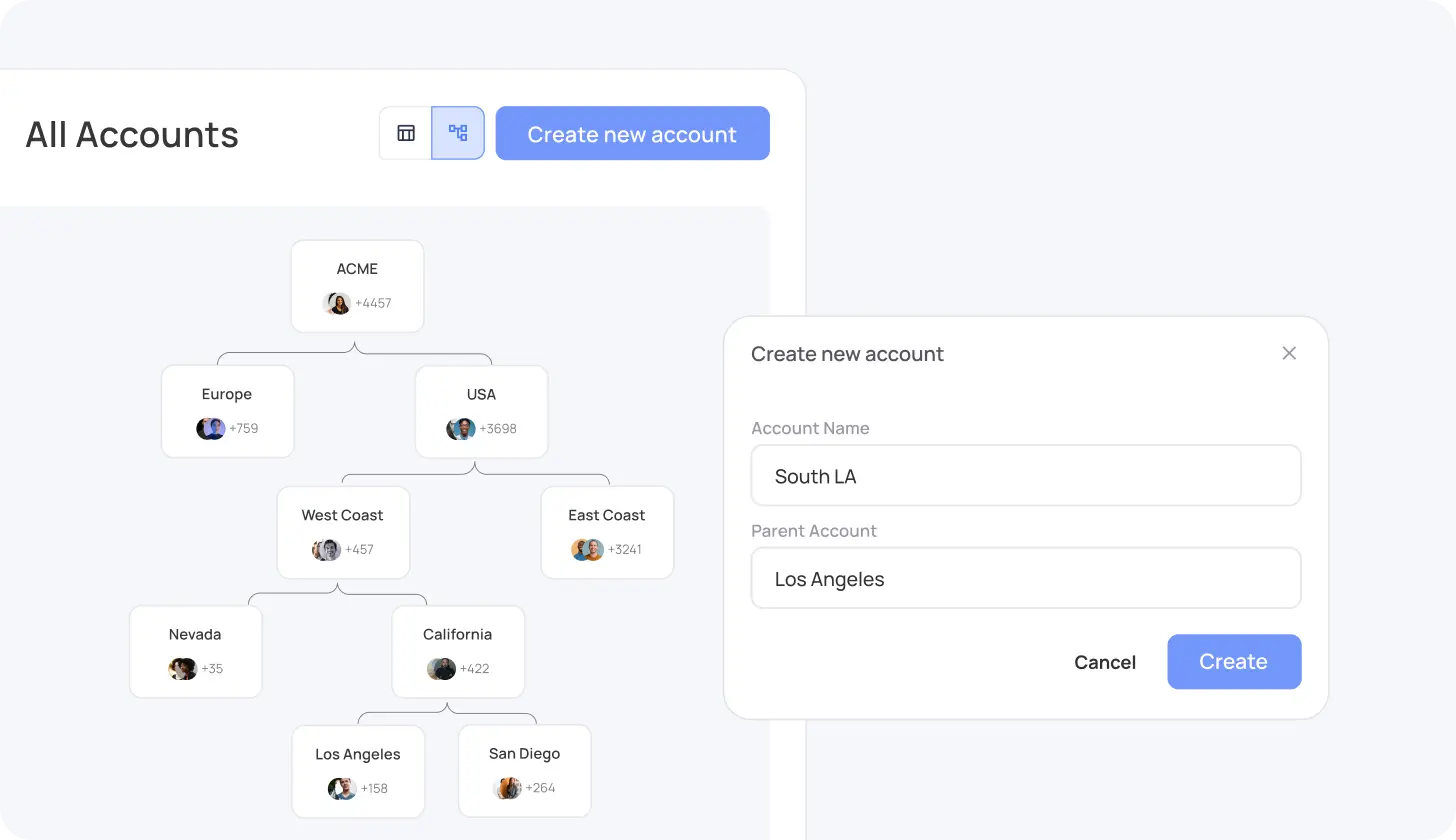The width and height of the screenshot is (1456, 840).
Task: Click the Europe member avatars
Action: point(211,429)
